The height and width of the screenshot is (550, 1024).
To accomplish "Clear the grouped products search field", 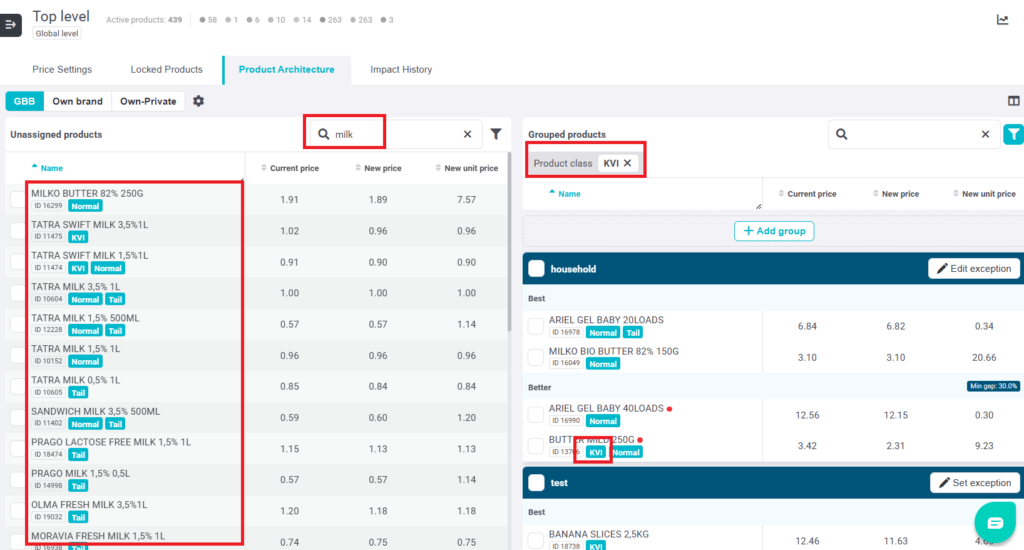I will [x=985, y=134].
